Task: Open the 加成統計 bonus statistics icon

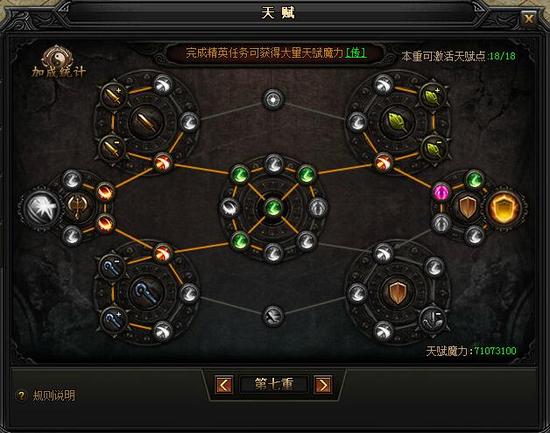Action: pos(58,62)
